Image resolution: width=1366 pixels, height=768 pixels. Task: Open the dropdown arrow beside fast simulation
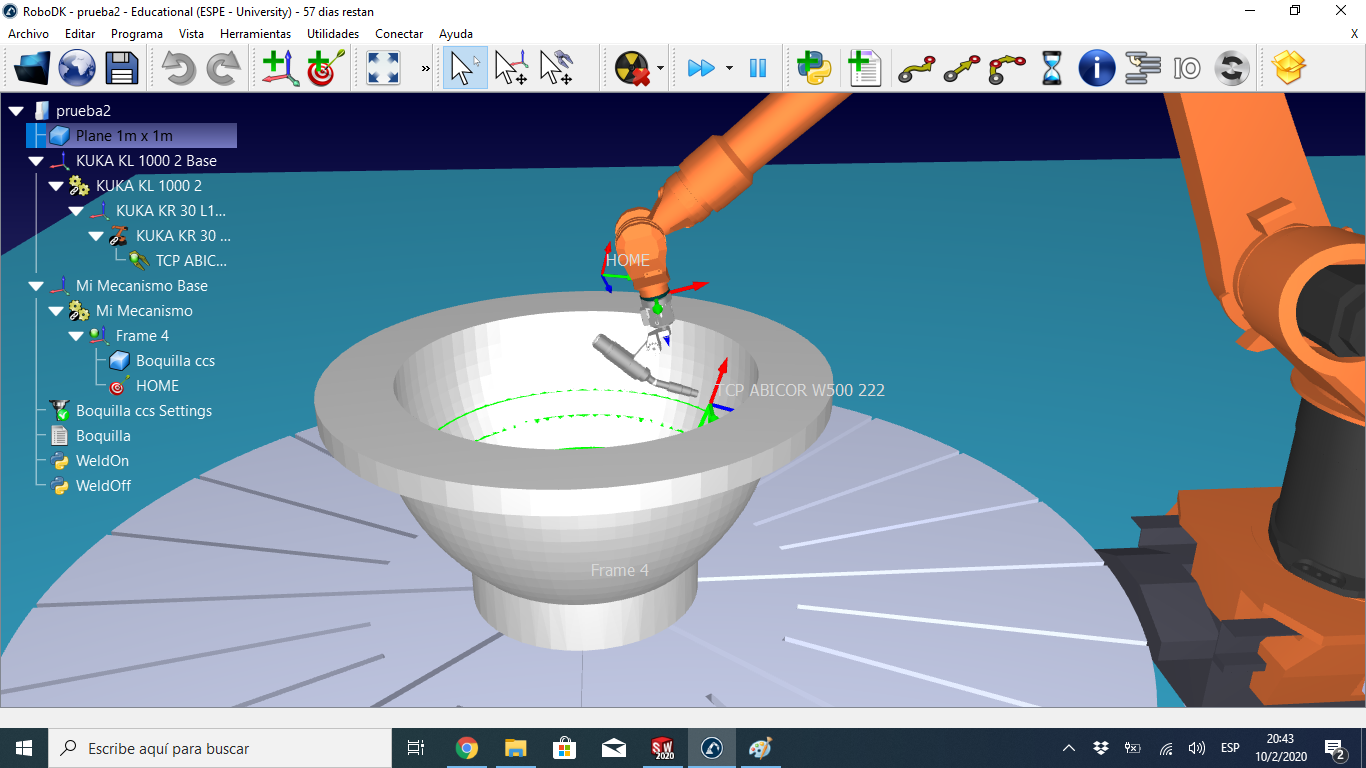[x=729, y=68]
